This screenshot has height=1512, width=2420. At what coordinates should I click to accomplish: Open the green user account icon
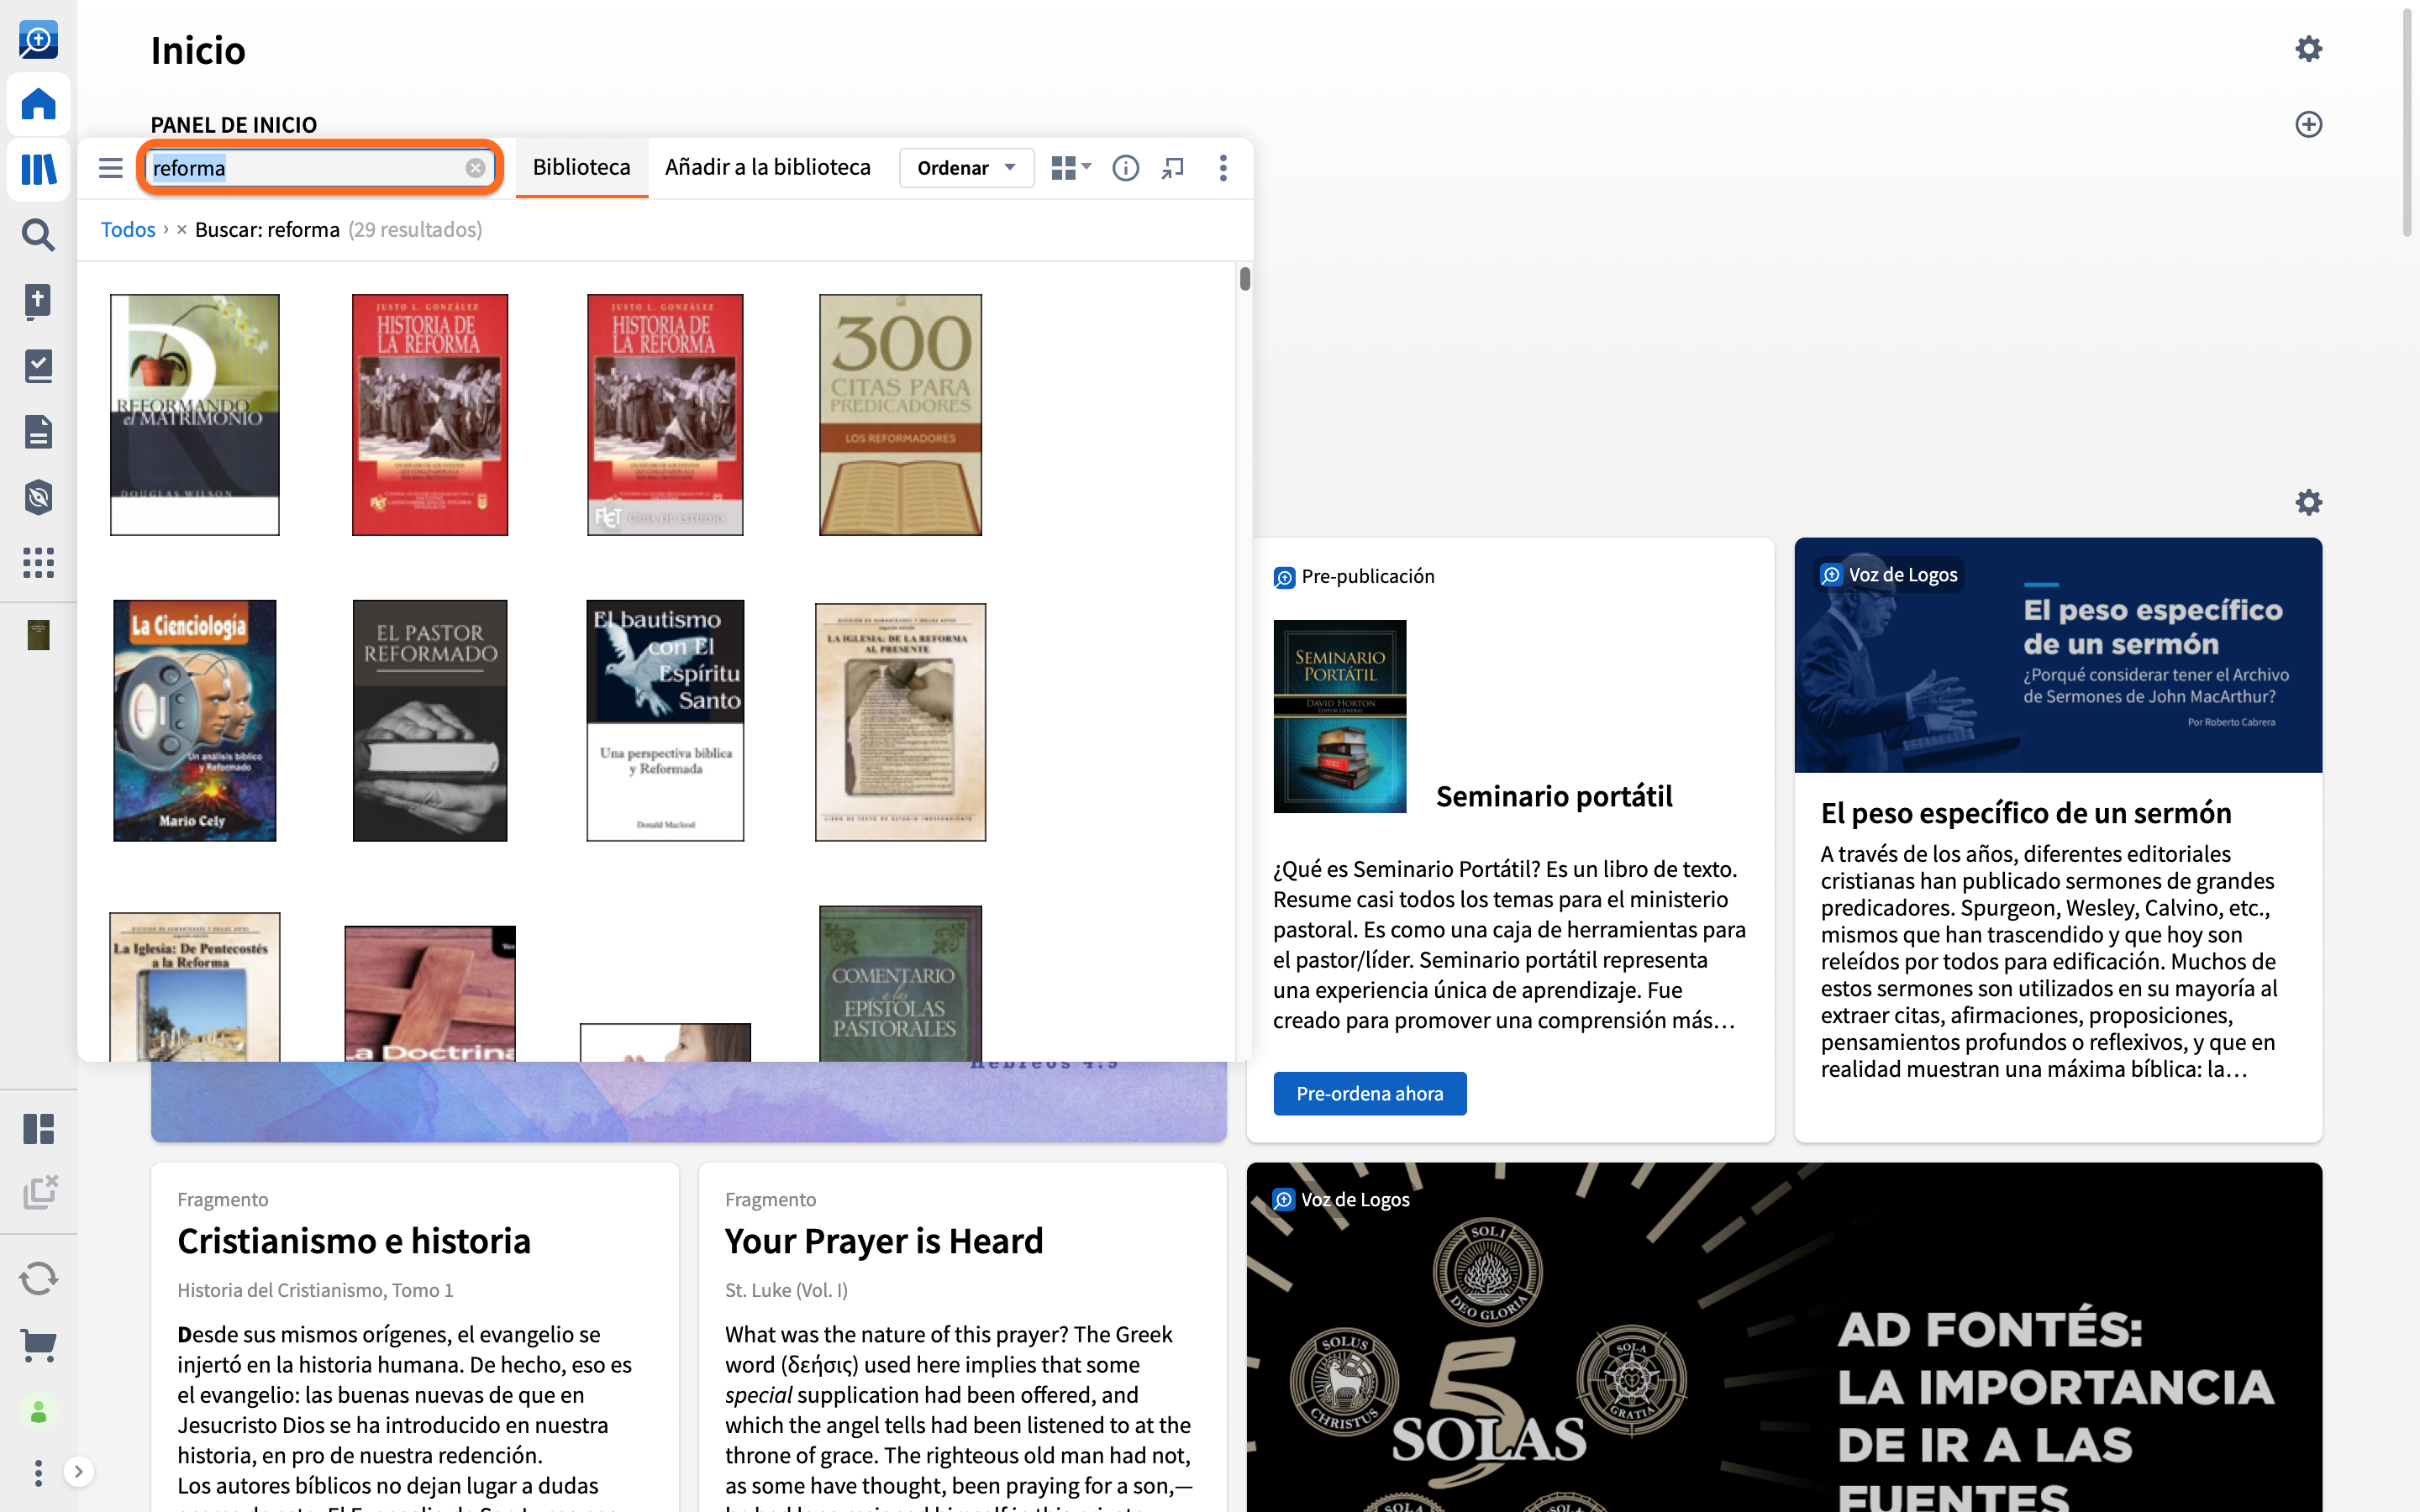38,1412
